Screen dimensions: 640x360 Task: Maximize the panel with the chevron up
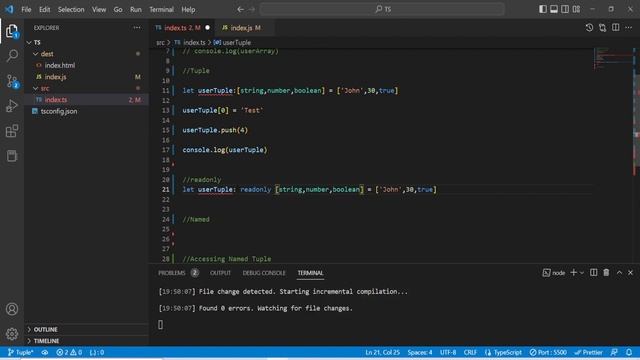(619, 272)
